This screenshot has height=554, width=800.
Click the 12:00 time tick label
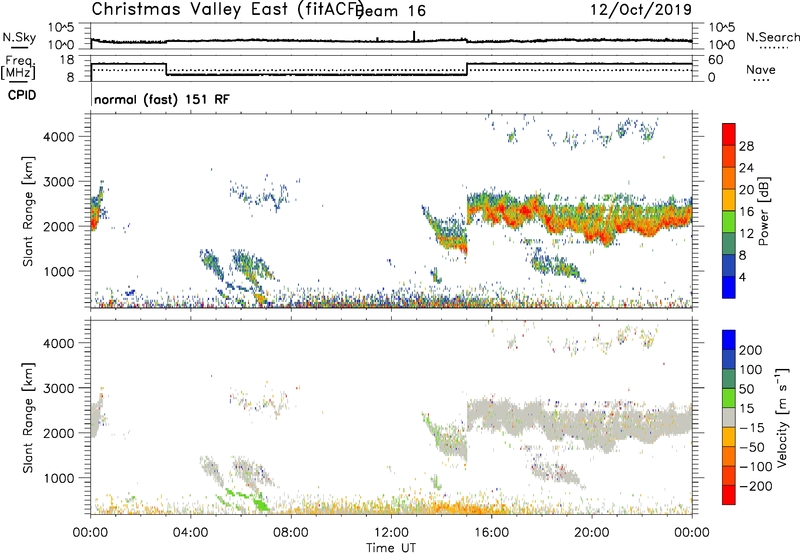click(x=391, y=533)
